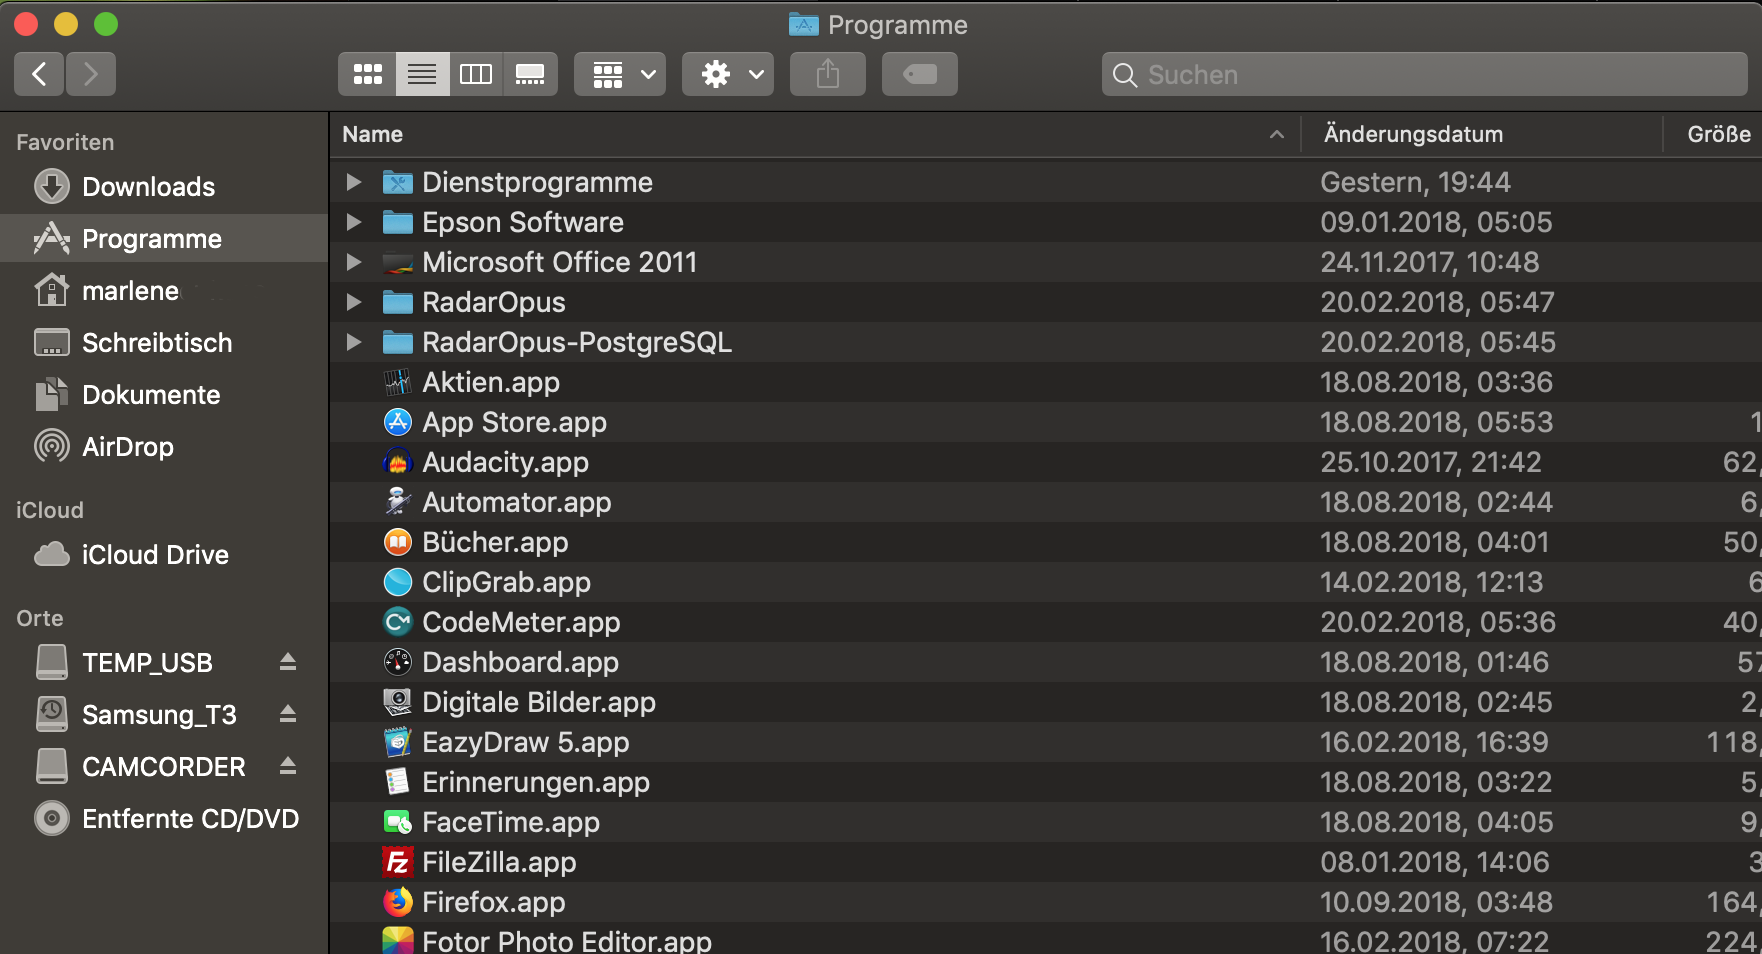Viewport: 1762px width, 954px height.
Task: Switch to icon view
Action: click(x=368, y=74)
